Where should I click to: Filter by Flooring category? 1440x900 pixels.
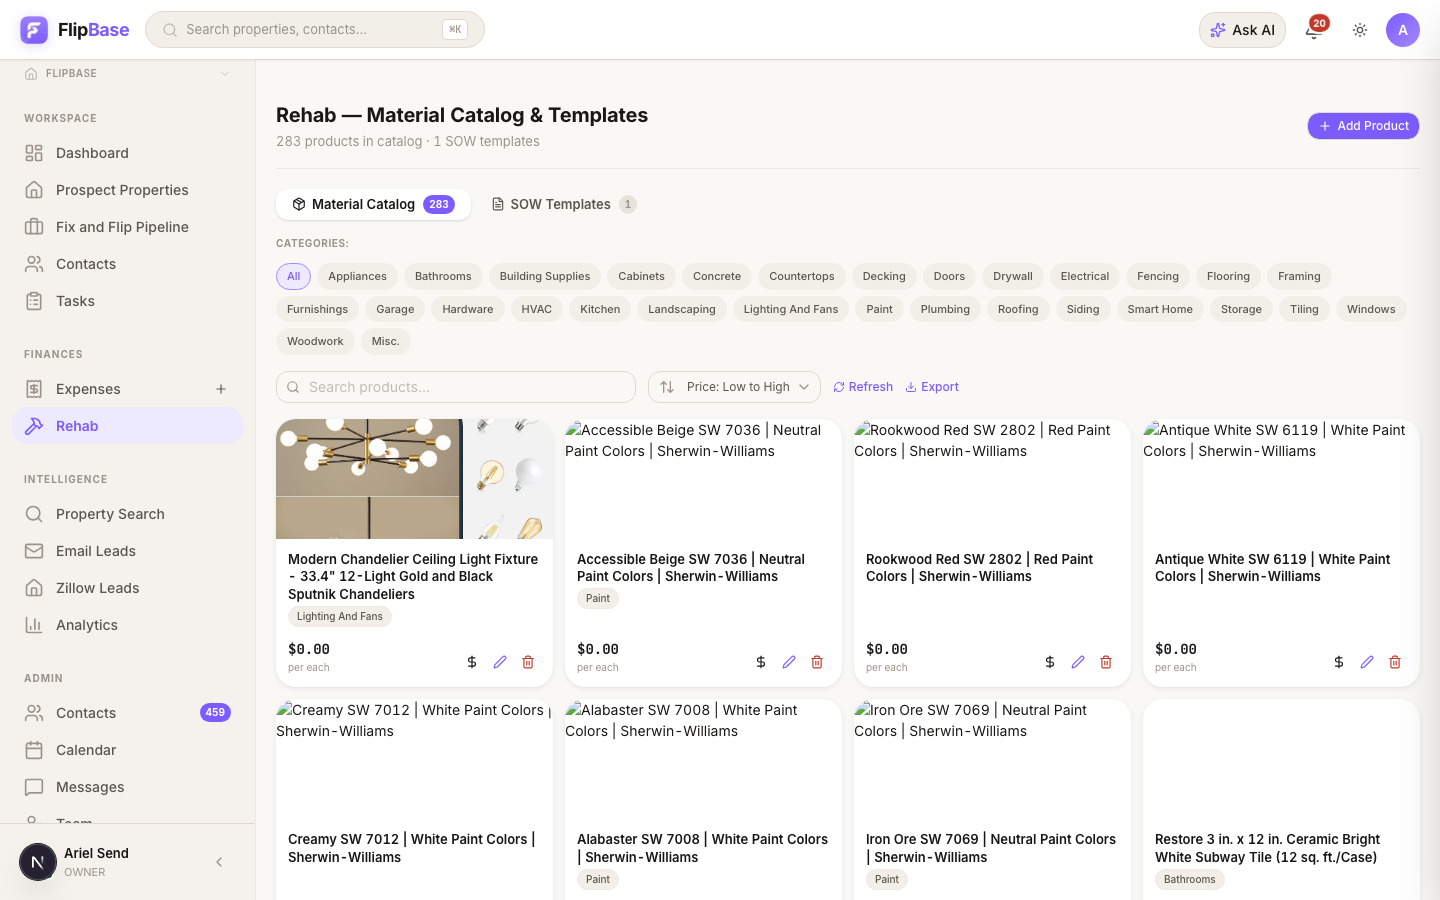pyautogui.click(x=1228, y=276)
